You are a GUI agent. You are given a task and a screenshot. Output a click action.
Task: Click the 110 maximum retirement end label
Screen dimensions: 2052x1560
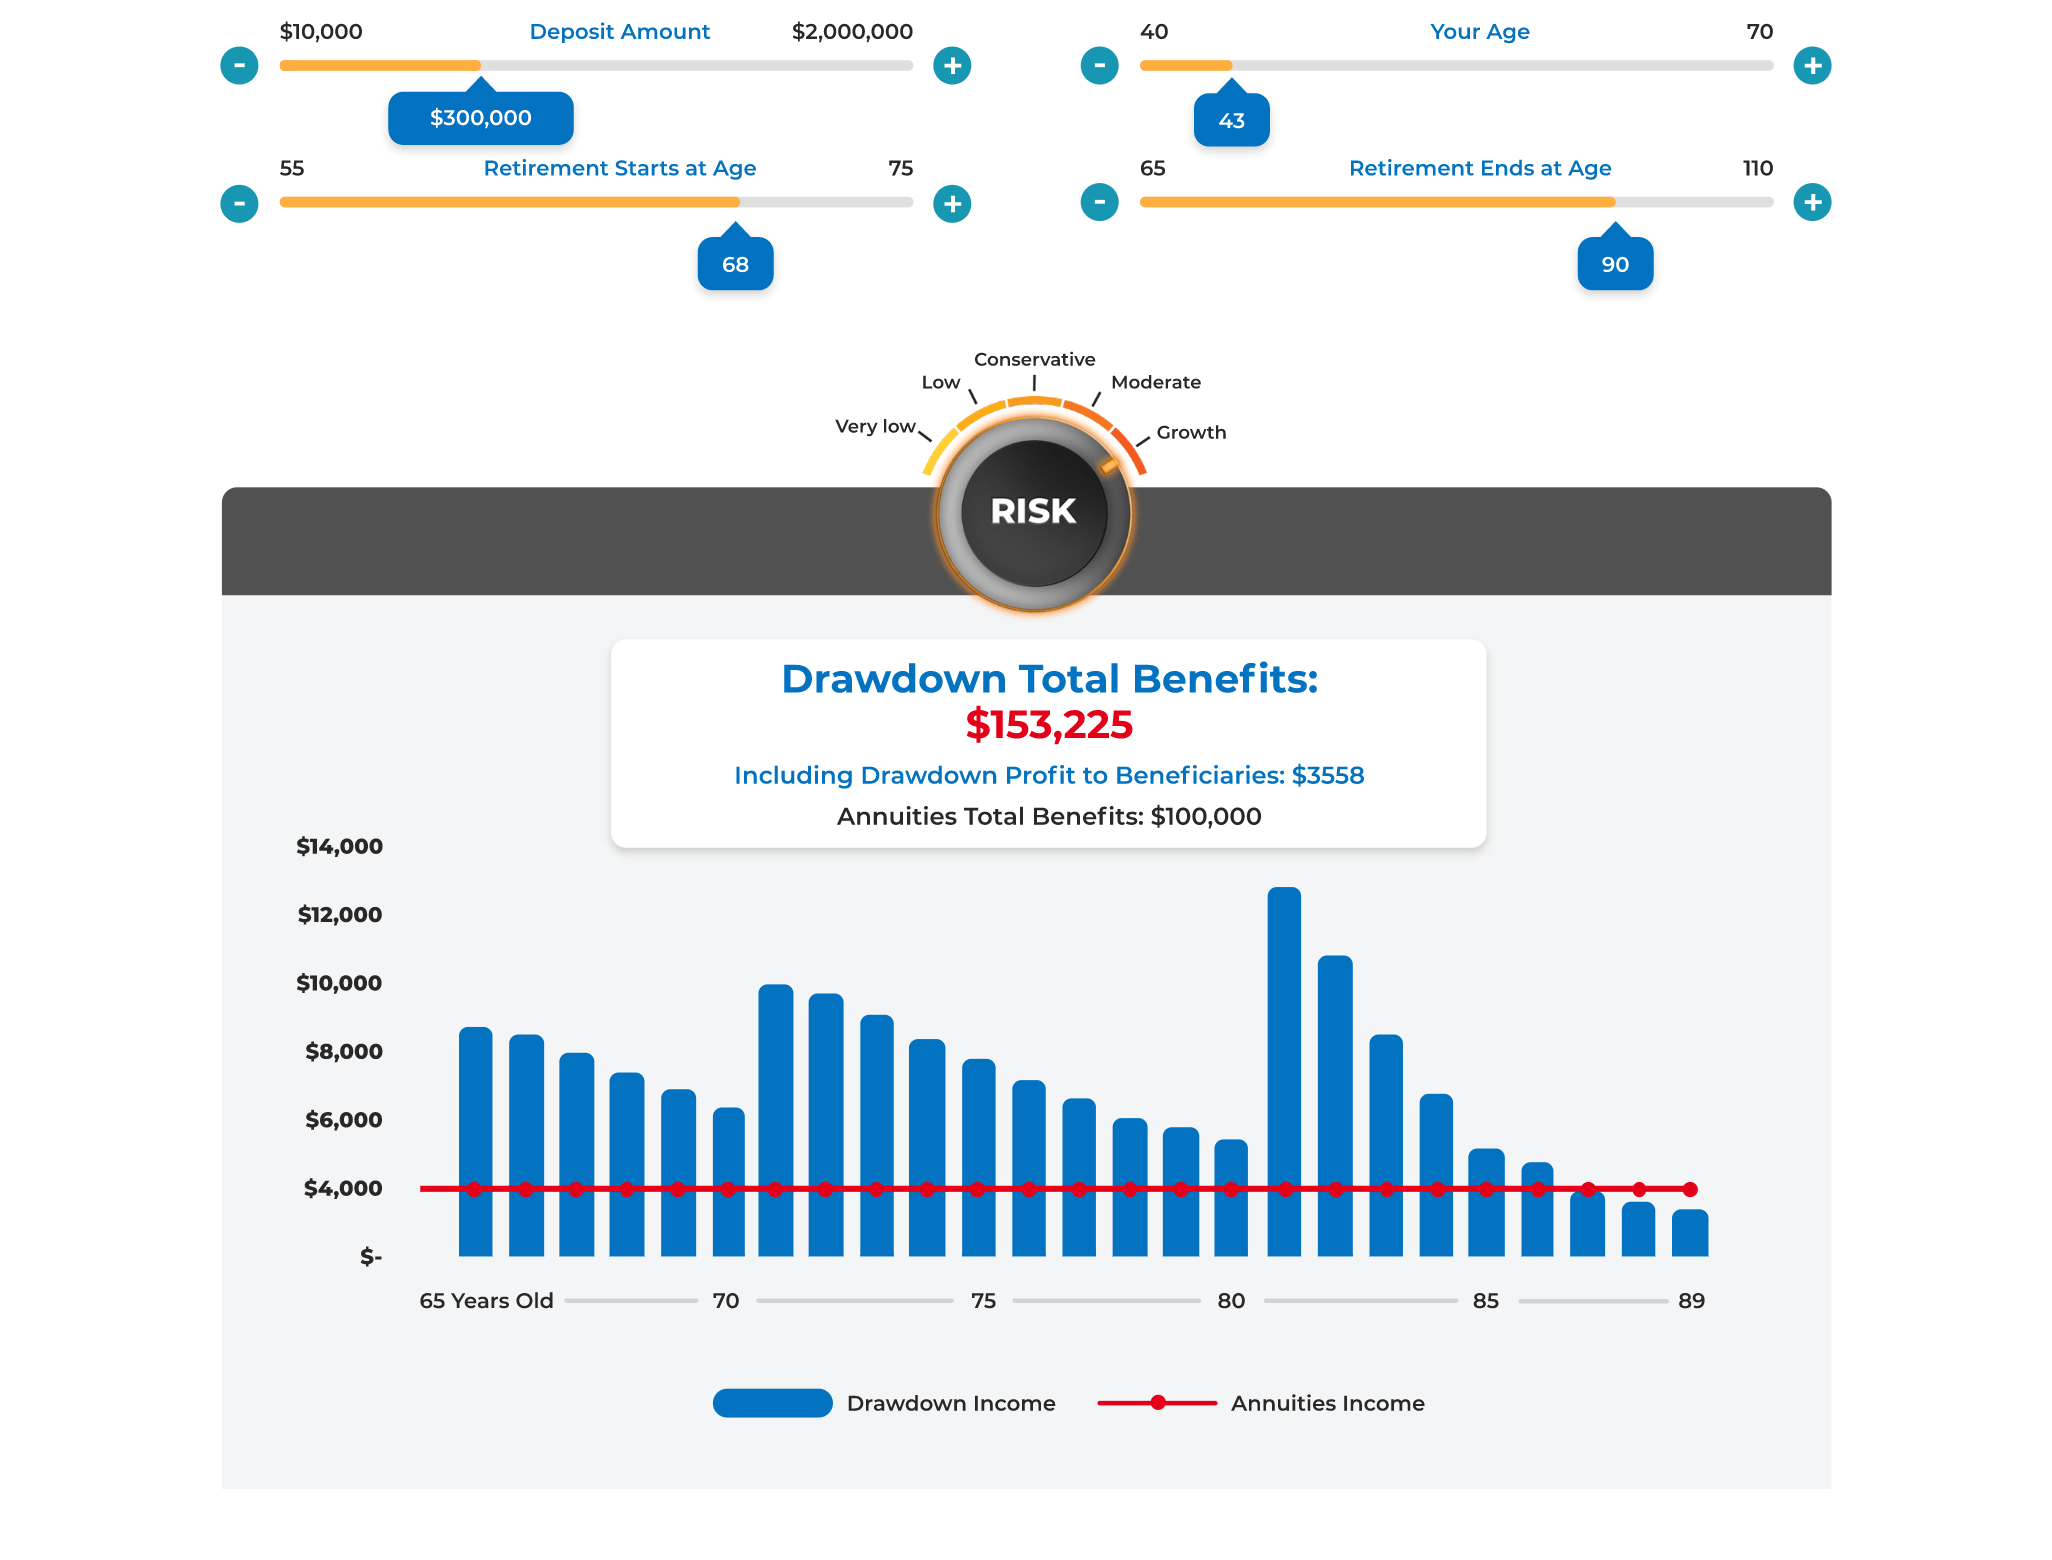pyautogui.click(x=1757, y=168)
